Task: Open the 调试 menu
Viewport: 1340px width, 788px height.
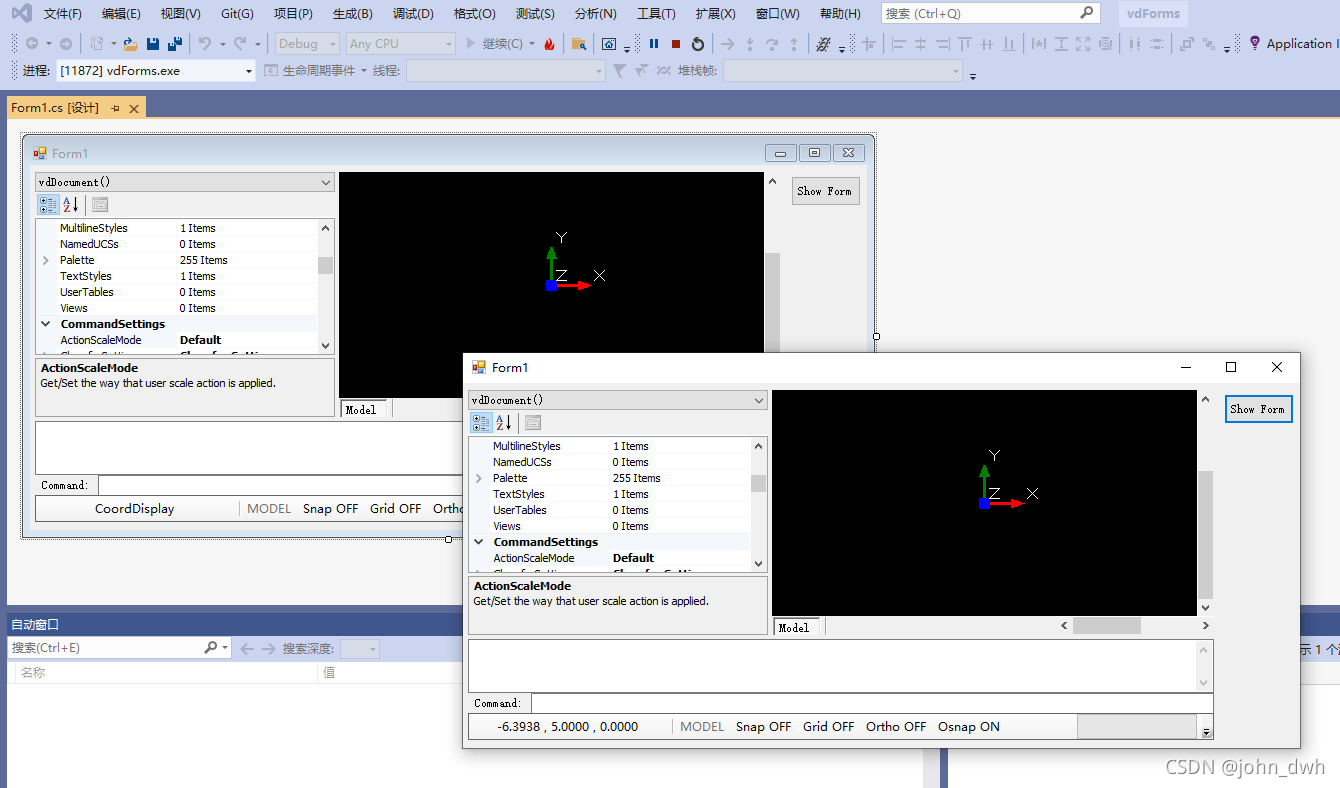Action: coord(412,14)
